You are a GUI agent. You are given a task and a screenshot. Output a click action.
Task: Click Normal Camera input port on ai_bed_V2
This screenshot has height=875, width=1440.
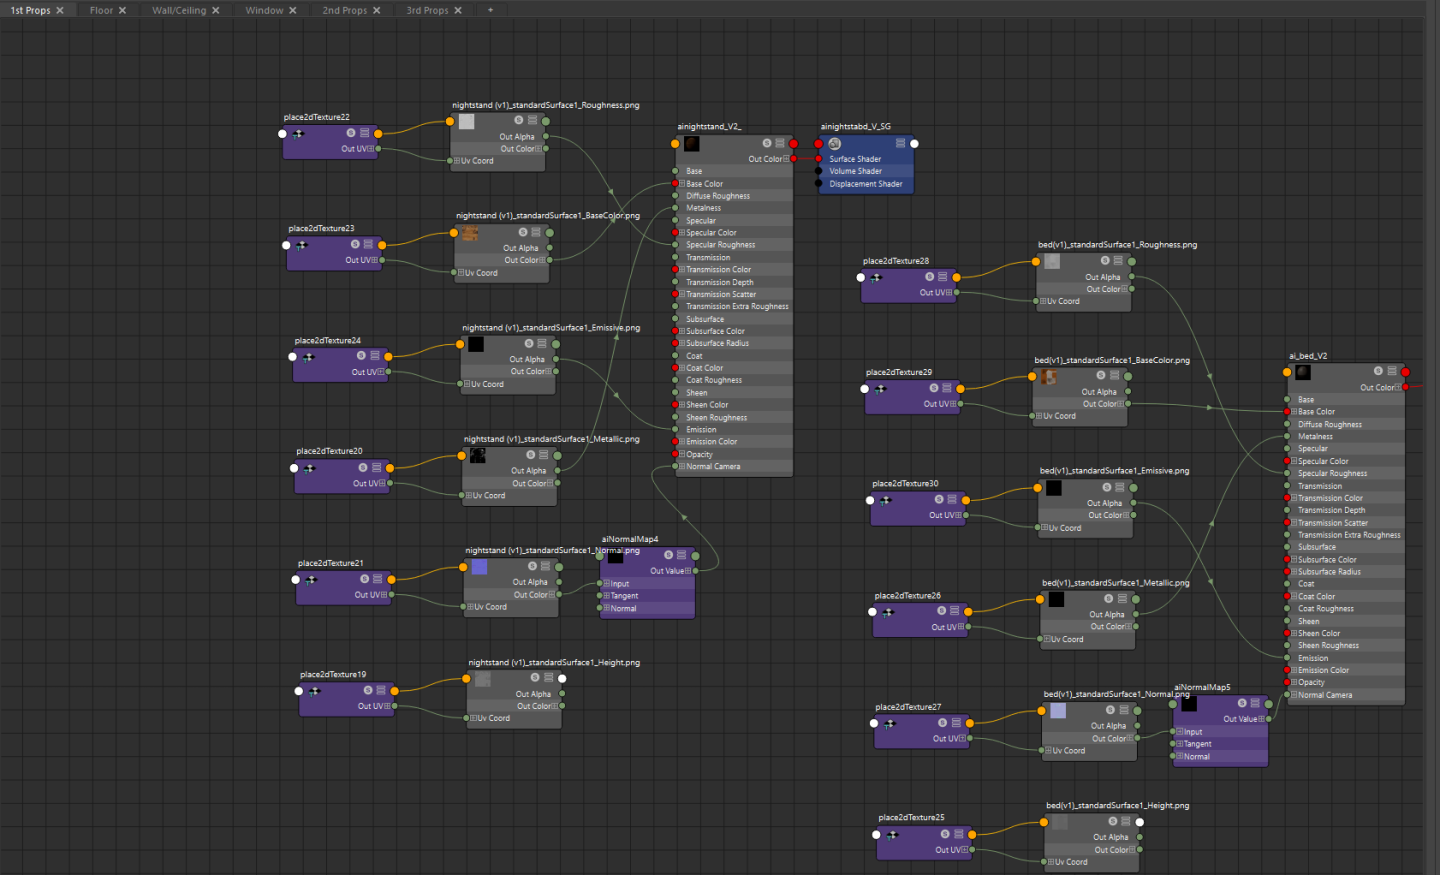point(1287,695)
